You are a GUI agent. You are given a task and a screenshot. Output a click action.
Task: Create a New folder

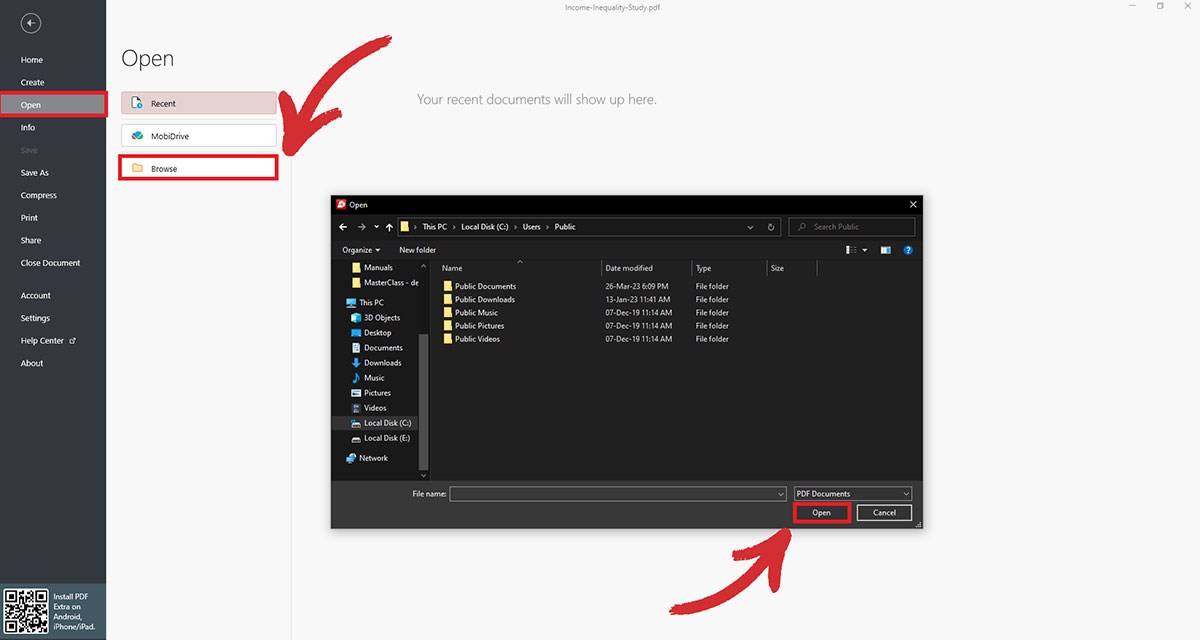(x=417, y=250)
